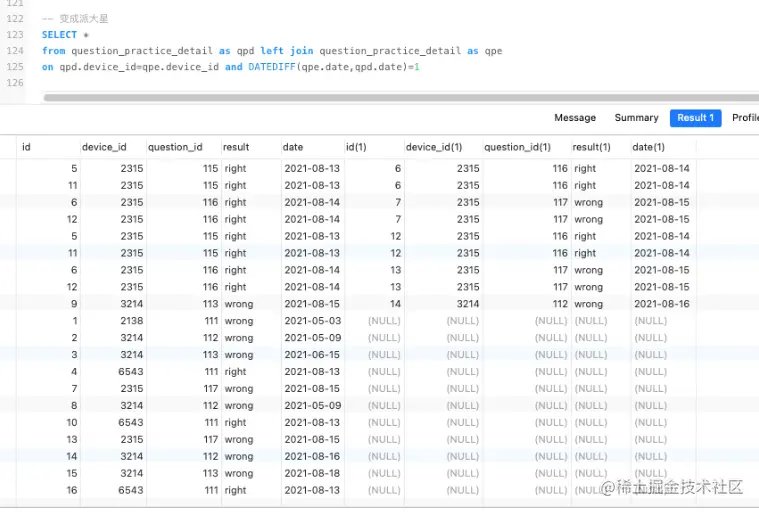759x512 pixels.
Task: Click the date(1) cell 2021-08-16
Action: coord(662,303)
